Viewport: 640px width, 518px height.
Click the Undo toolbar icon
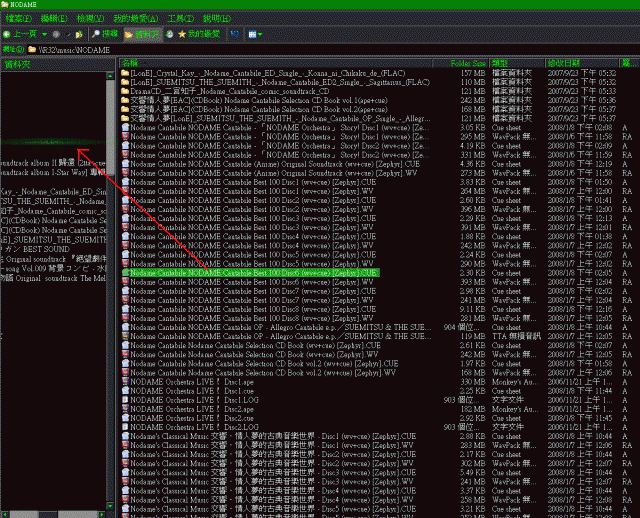[235, 34]
